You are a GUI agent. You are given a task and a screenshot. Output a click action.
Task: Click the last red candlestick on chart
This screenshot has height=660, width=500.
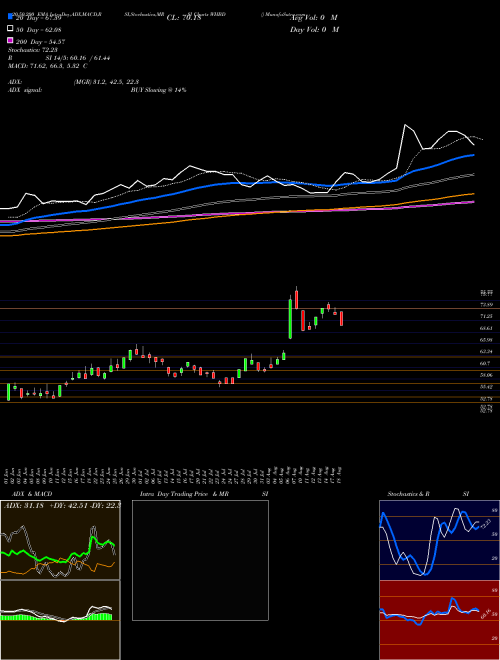(x=341, y=318)
